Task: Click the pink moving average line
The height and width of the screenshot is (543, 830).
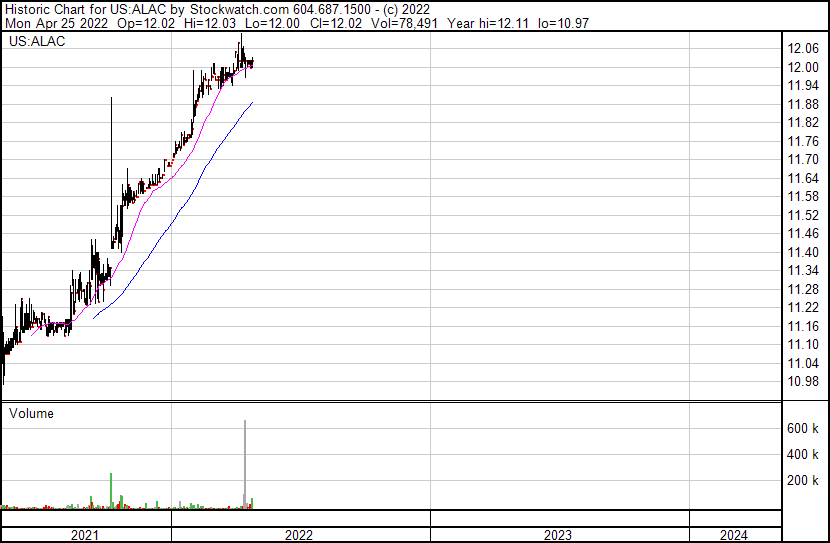Action: tap(150, 196)
